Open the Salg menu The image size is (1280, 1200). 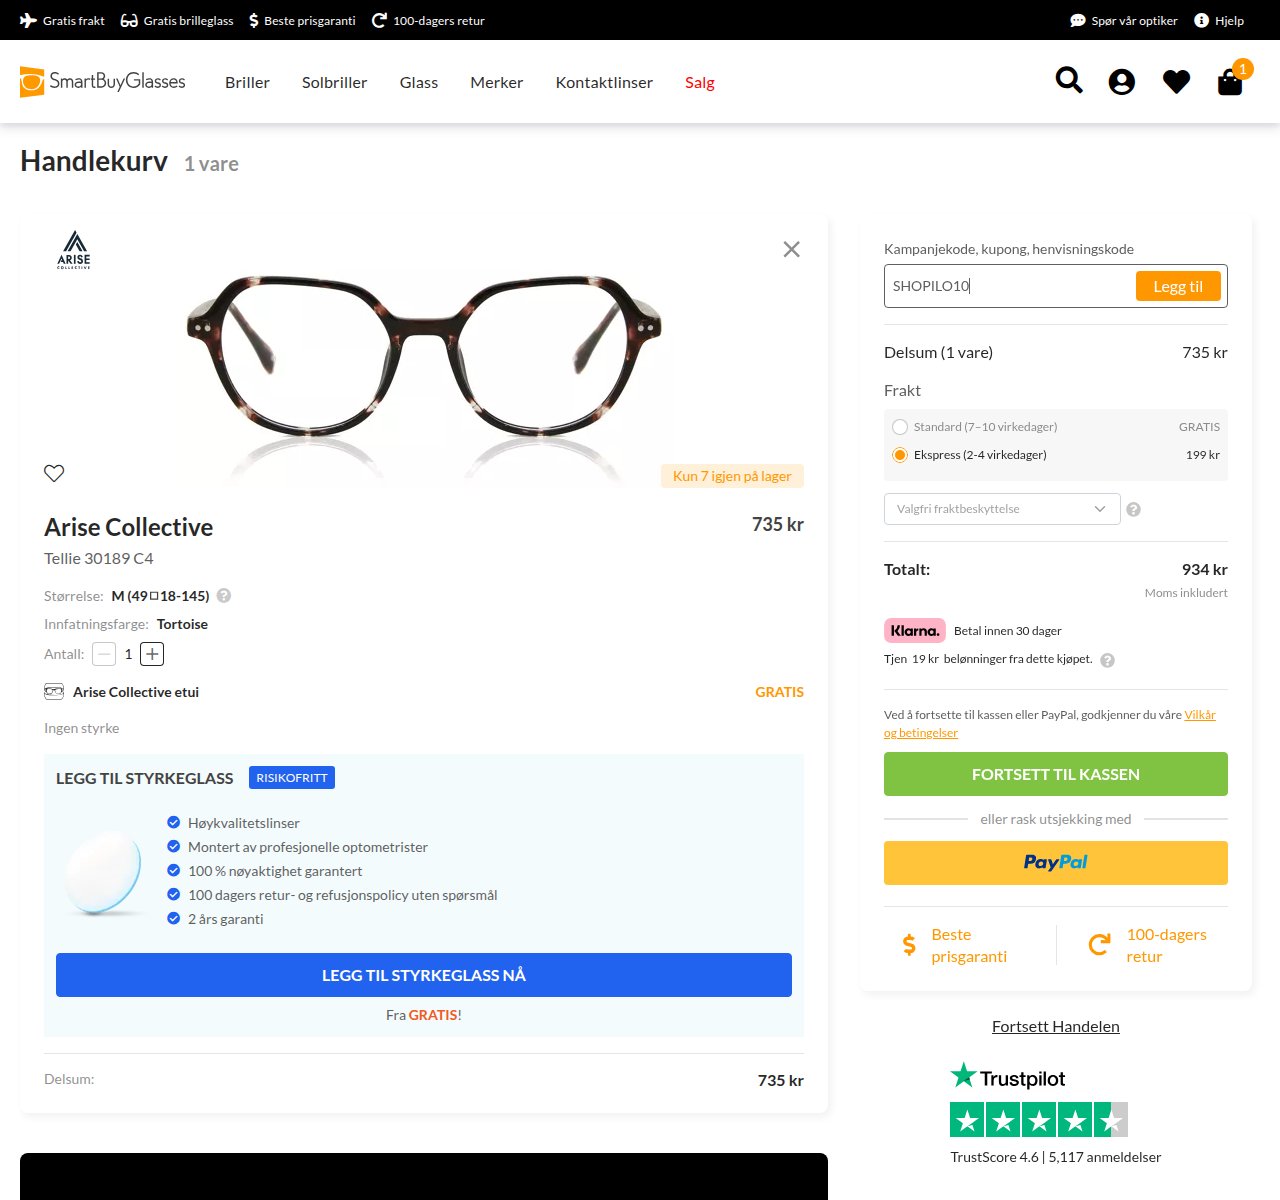click(x=700, y=82)
